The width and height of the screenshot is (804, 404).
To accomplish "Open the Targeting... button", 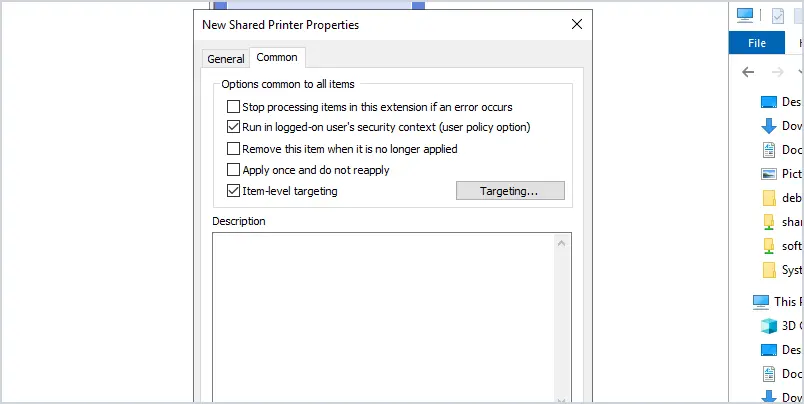I will 510,191.
